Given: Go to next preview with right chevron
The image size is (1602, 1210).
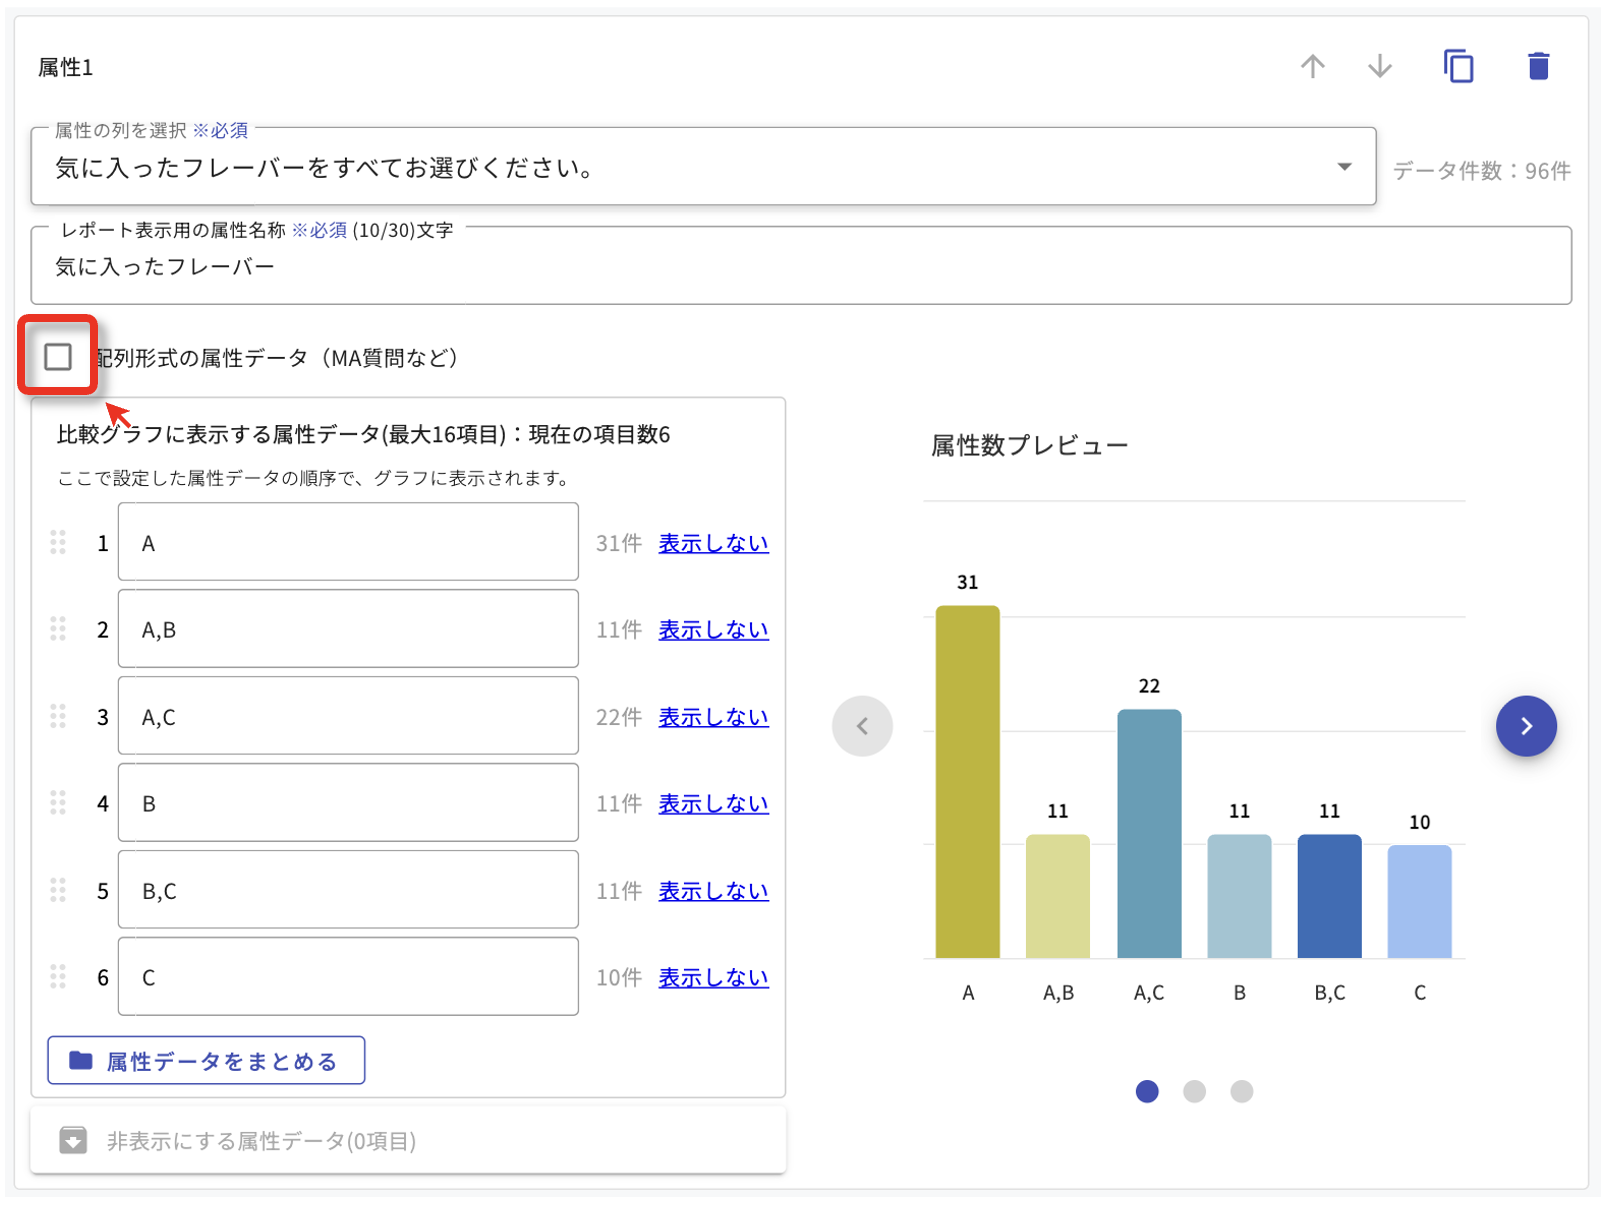Looking at the screenshot, I should pos(1526,726).
